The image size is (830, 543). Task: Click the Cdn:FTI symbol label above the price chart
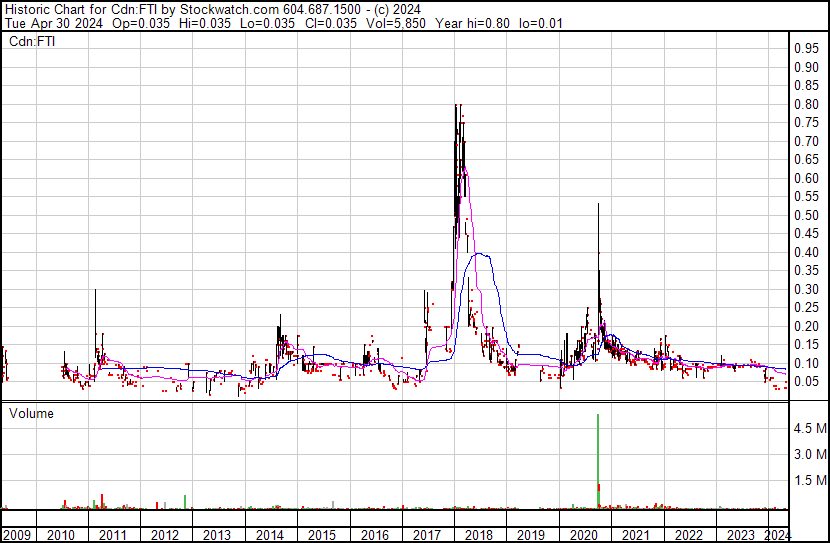click(32, 42)
